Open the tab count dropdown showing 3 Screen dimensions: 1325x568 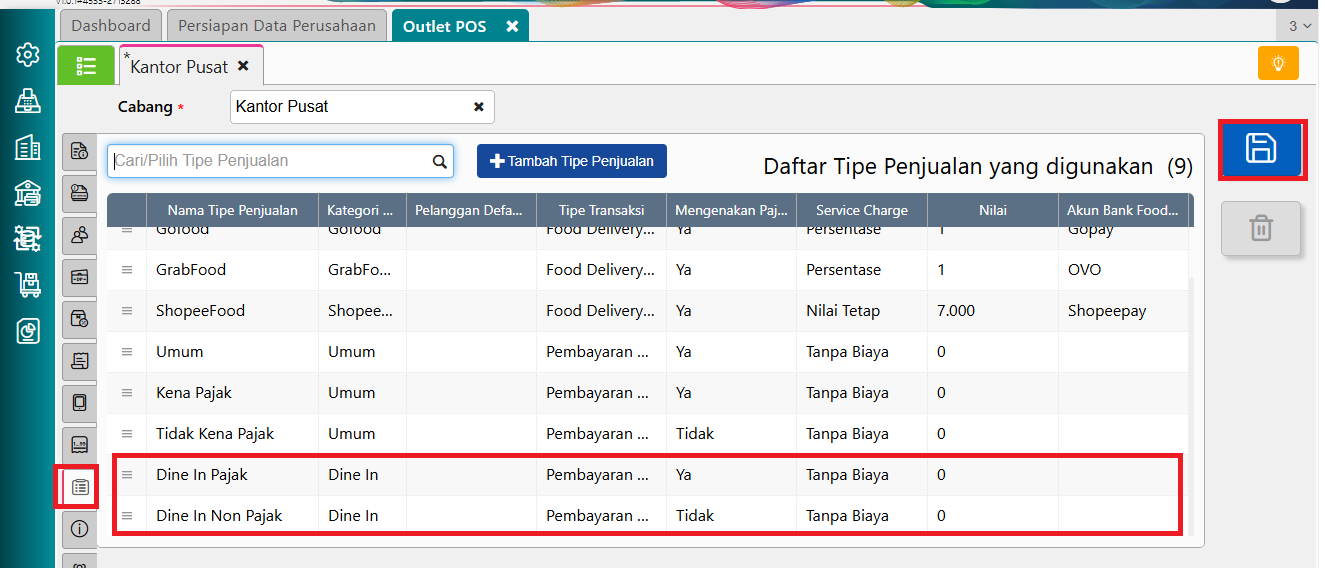(1297, 26)
